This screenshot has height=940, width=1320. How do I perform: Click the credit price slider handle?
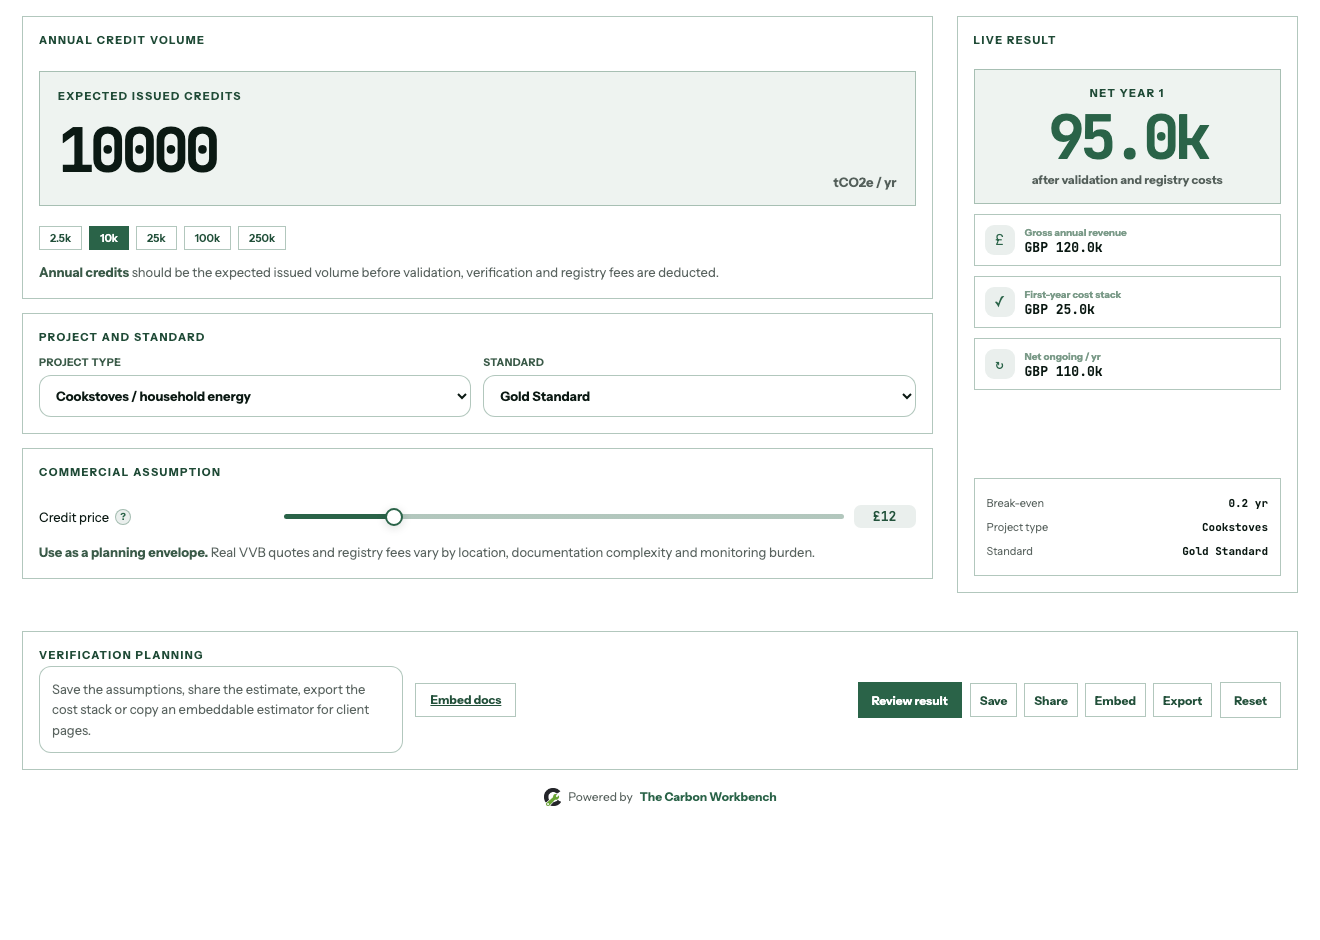pyautogui.click(x=394, y=517)
